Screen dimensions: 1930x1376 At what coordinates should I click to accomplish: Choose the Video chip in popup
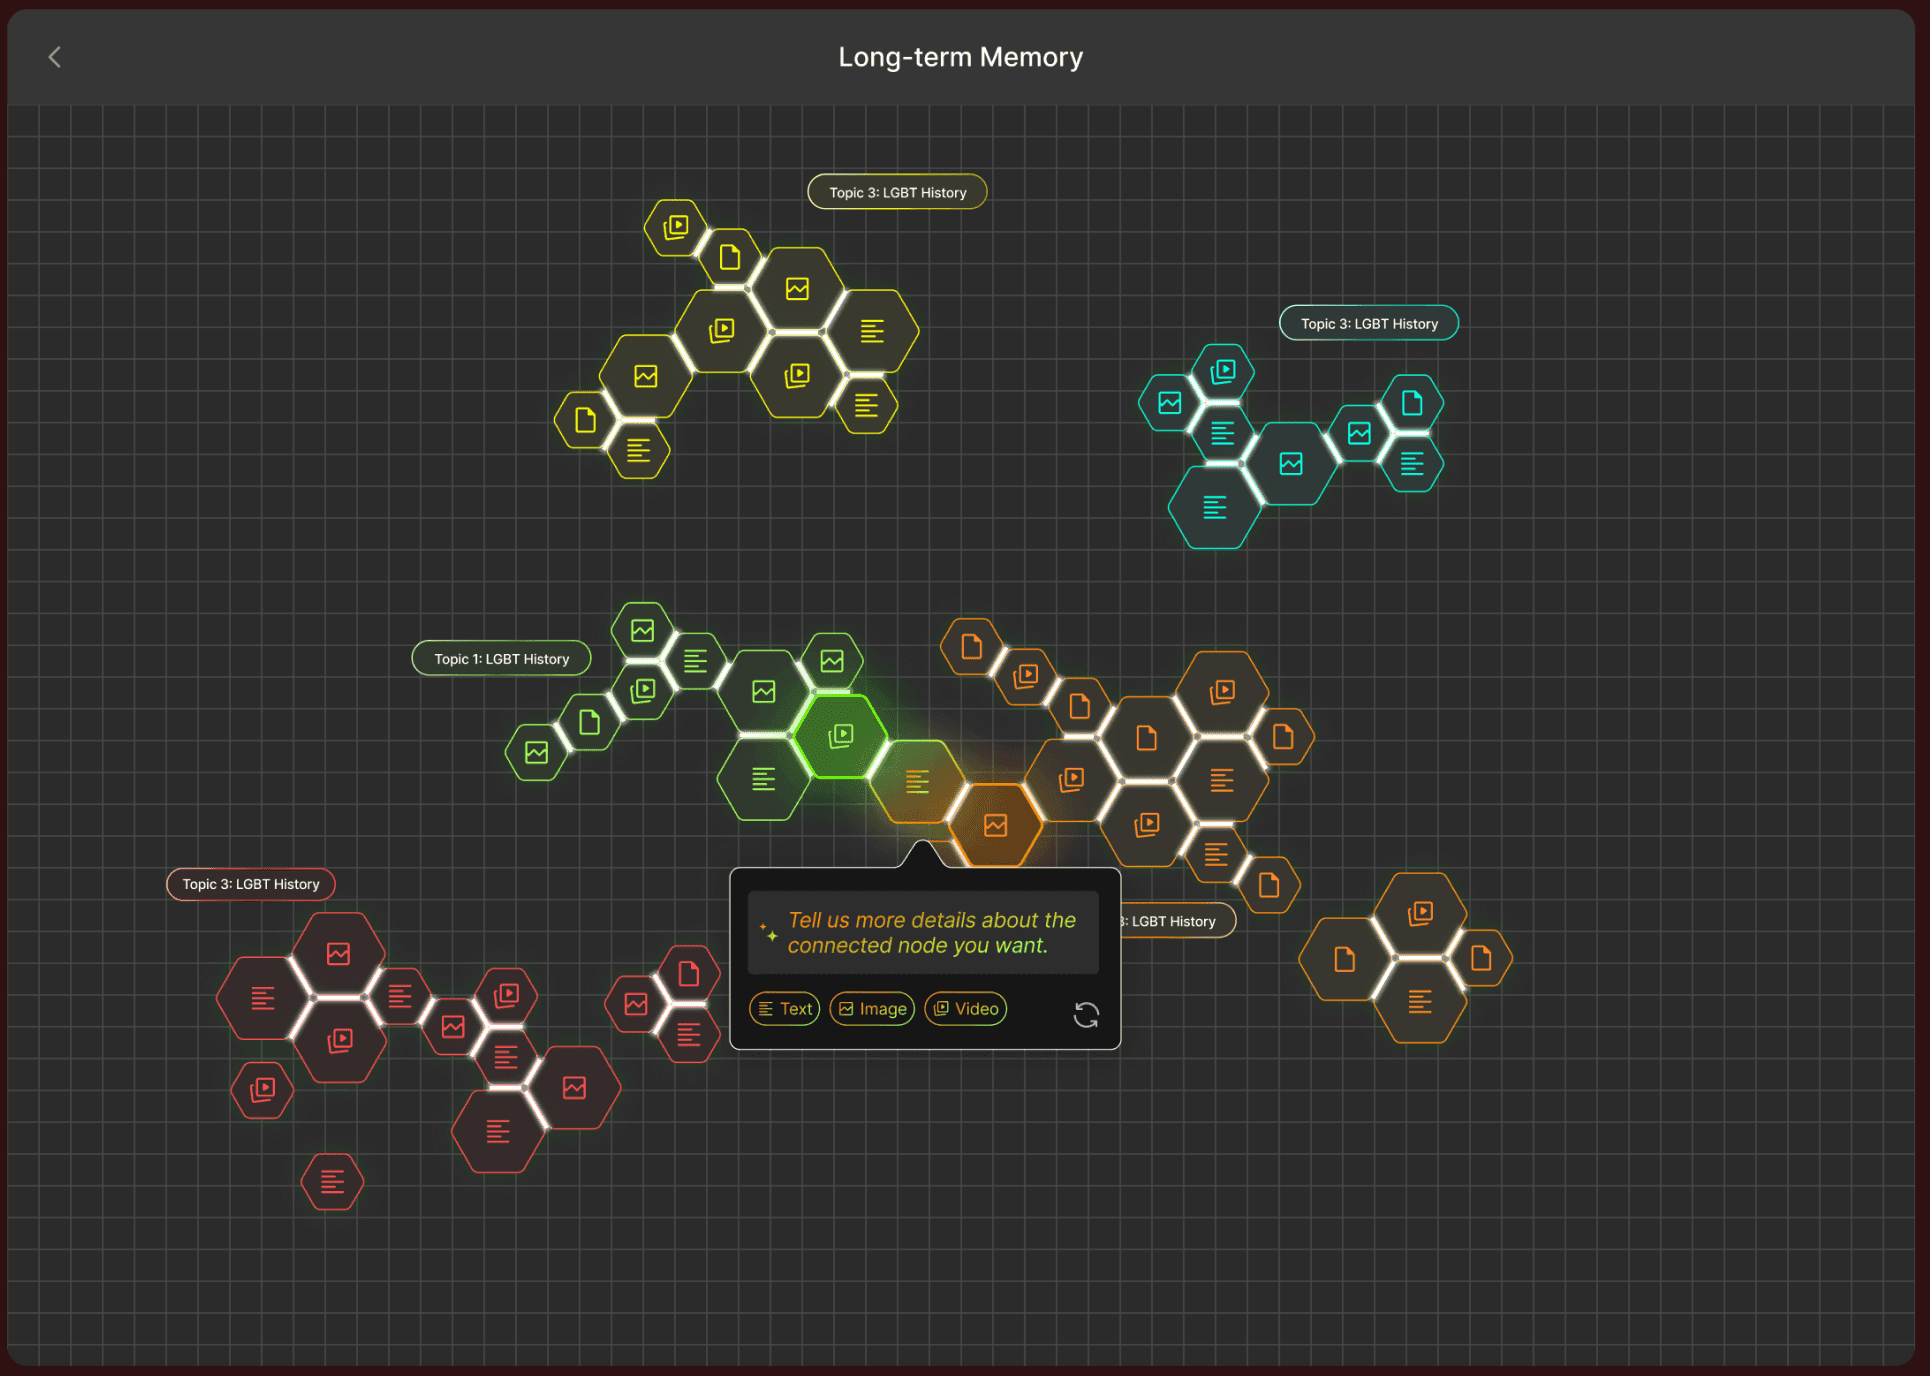[x=966, y=1009]
